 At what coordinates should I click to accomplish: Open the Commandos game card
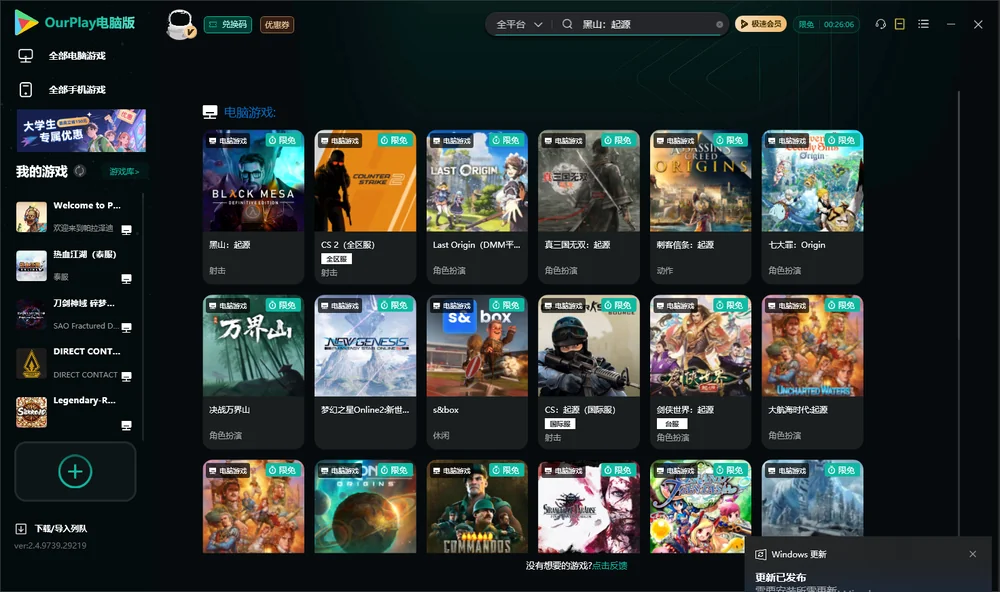pyautogui.click(x=477, y=507)
